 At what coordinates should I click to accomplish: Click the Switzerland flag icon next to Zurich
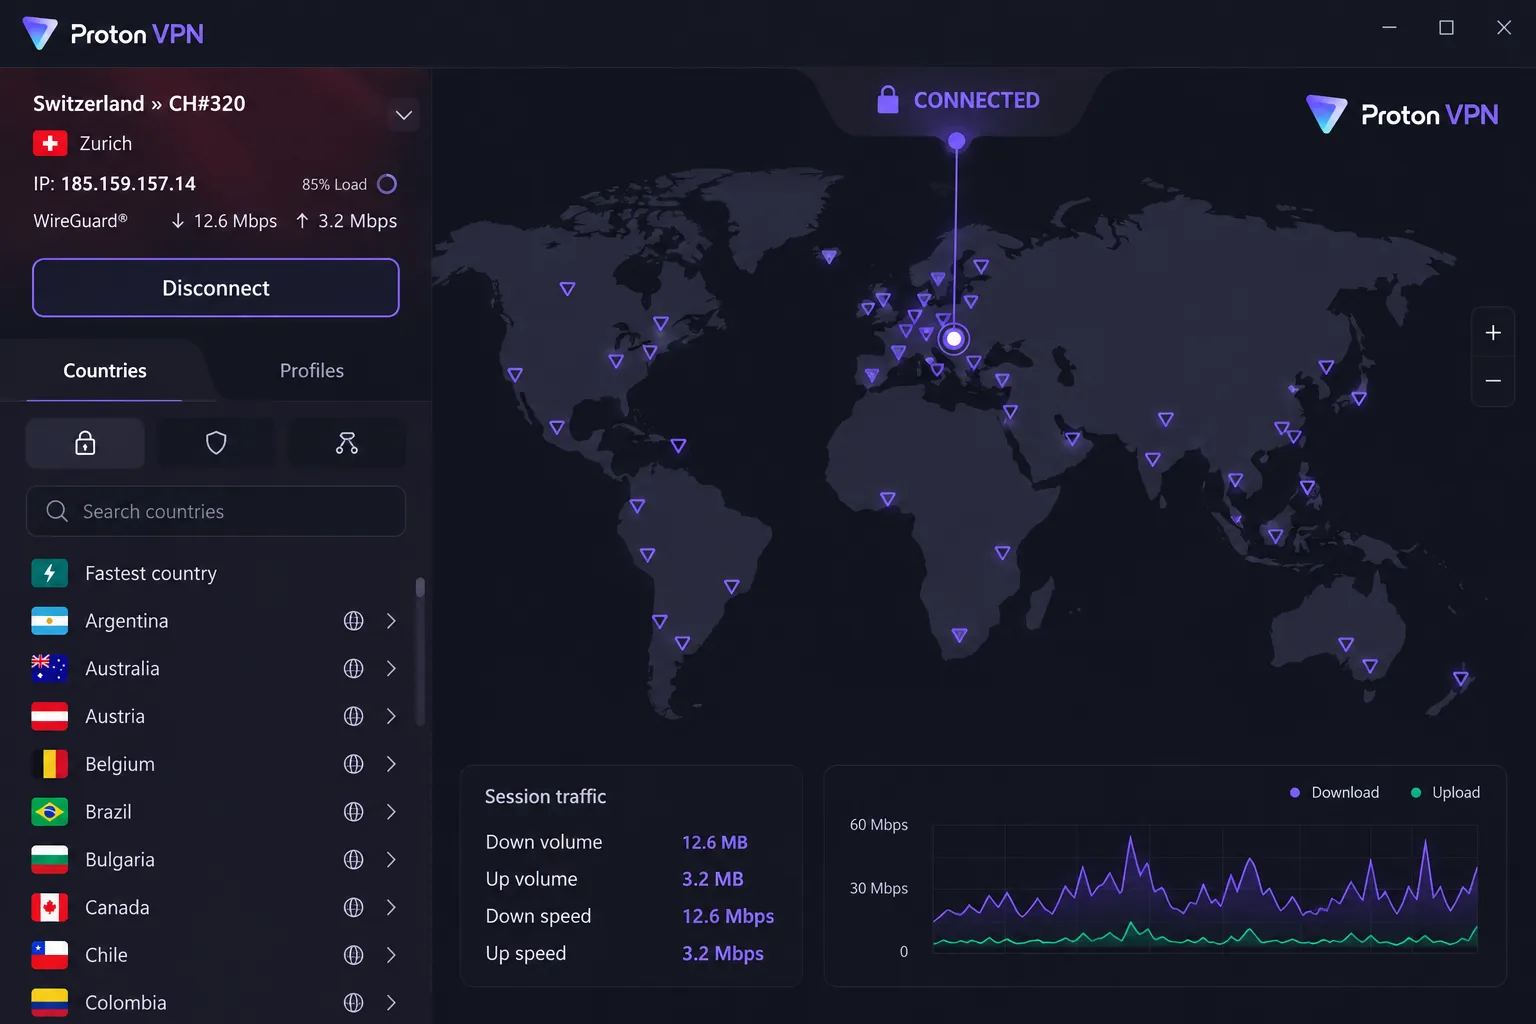[x=50, y=144]
